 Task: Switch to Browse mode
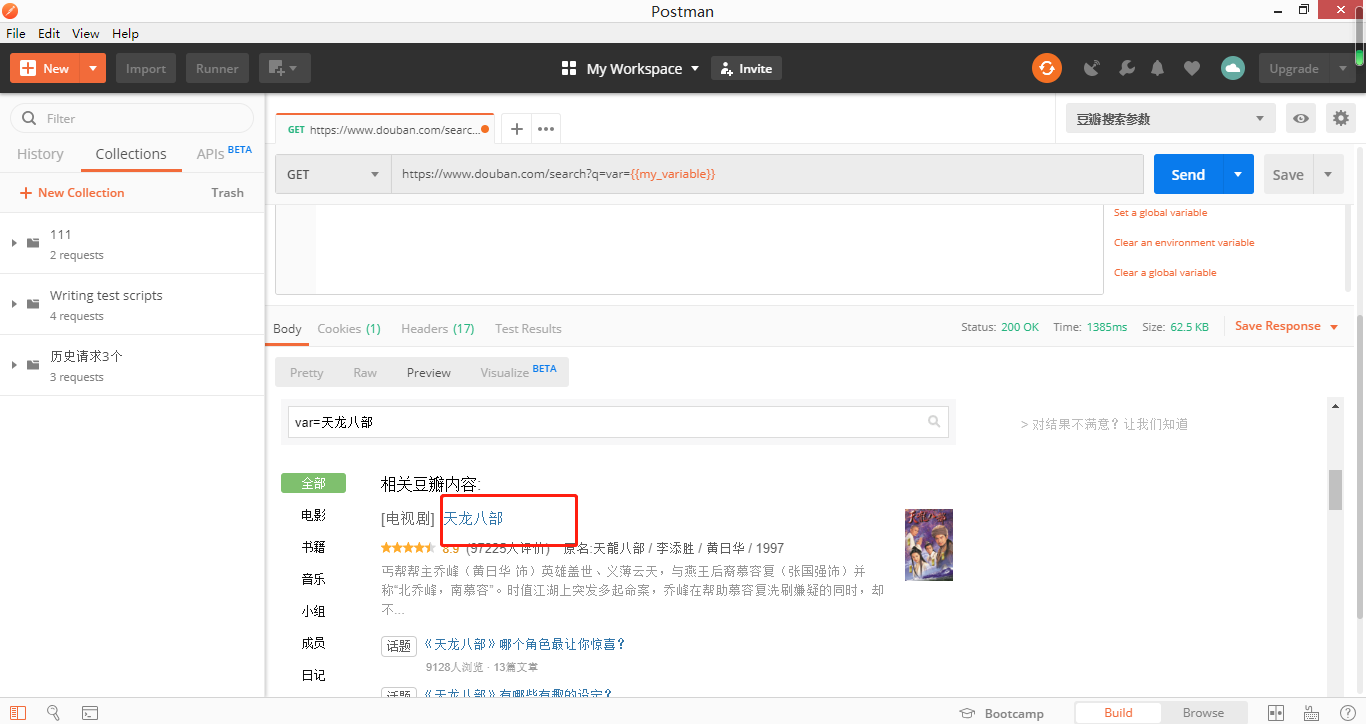pos(1203,713)
